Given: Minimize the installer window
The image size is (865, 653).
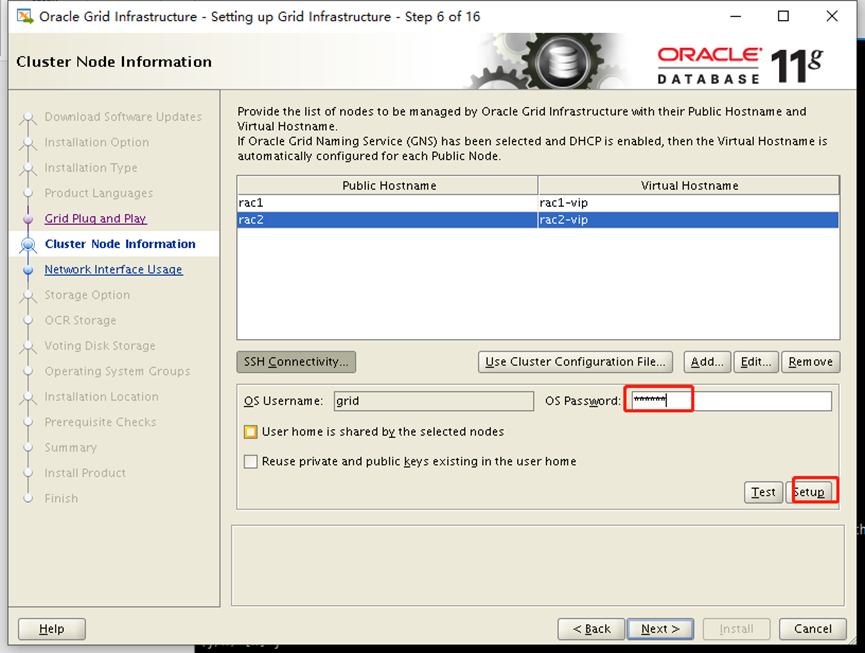Looking at the screenshot, I should tap(735, 17).
